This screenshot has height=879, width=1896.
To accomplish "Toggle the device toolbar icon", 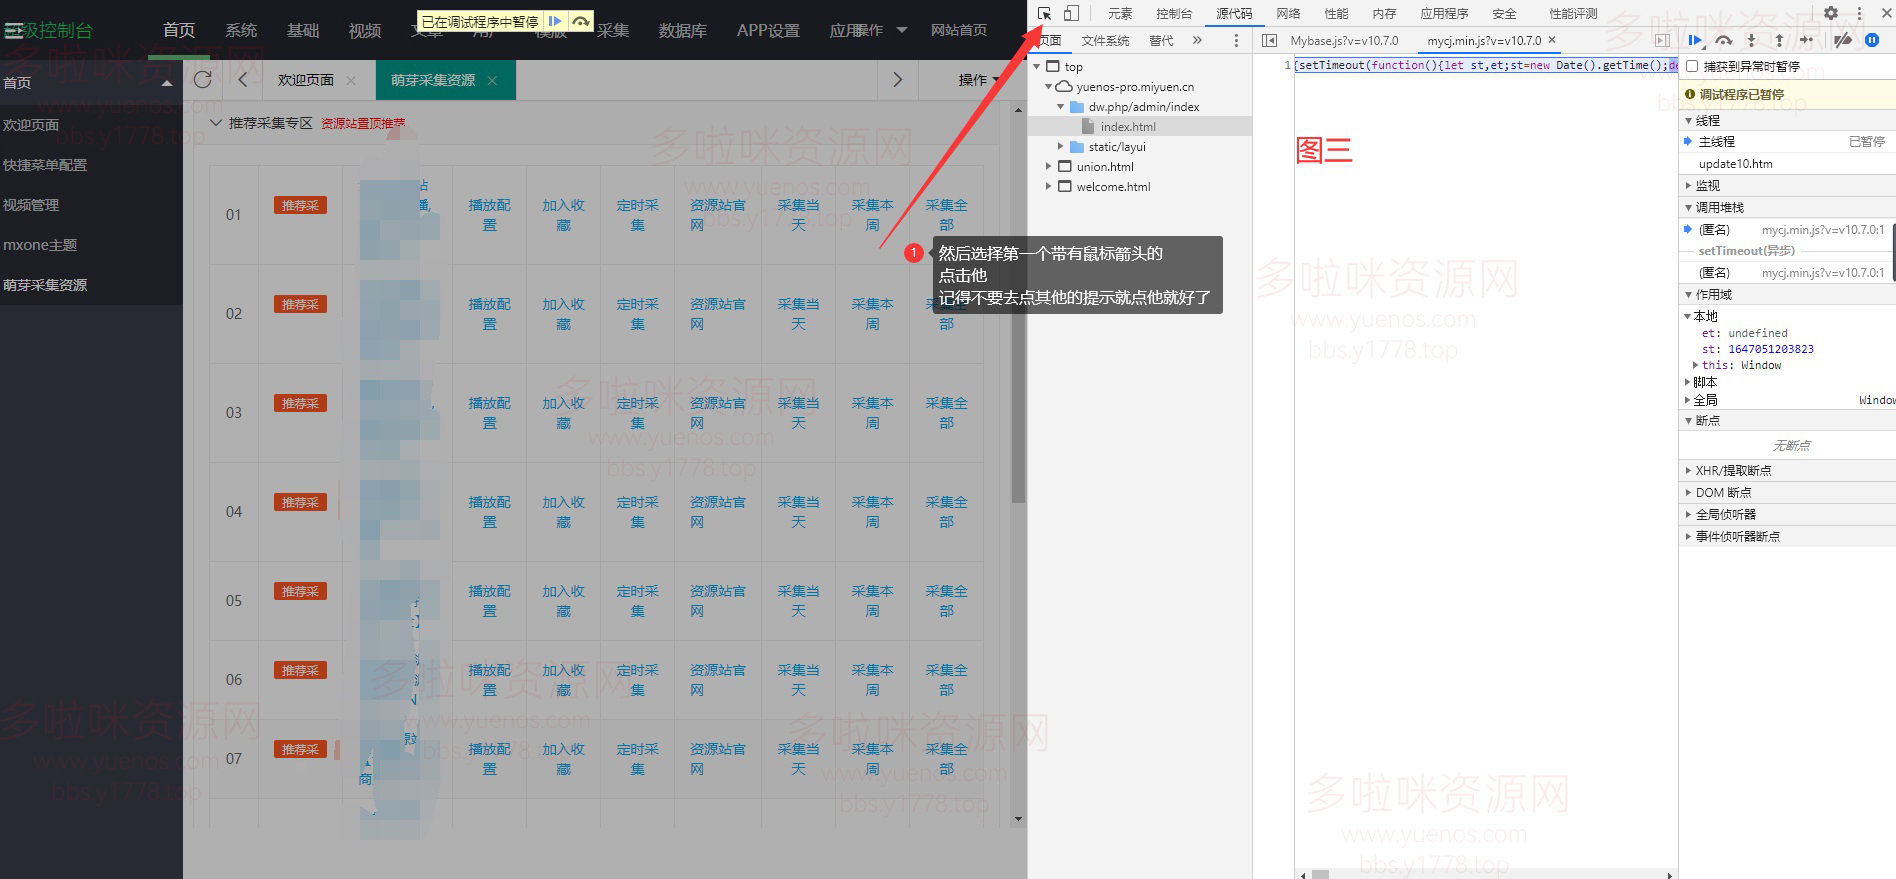I will tap(1071, 13).
